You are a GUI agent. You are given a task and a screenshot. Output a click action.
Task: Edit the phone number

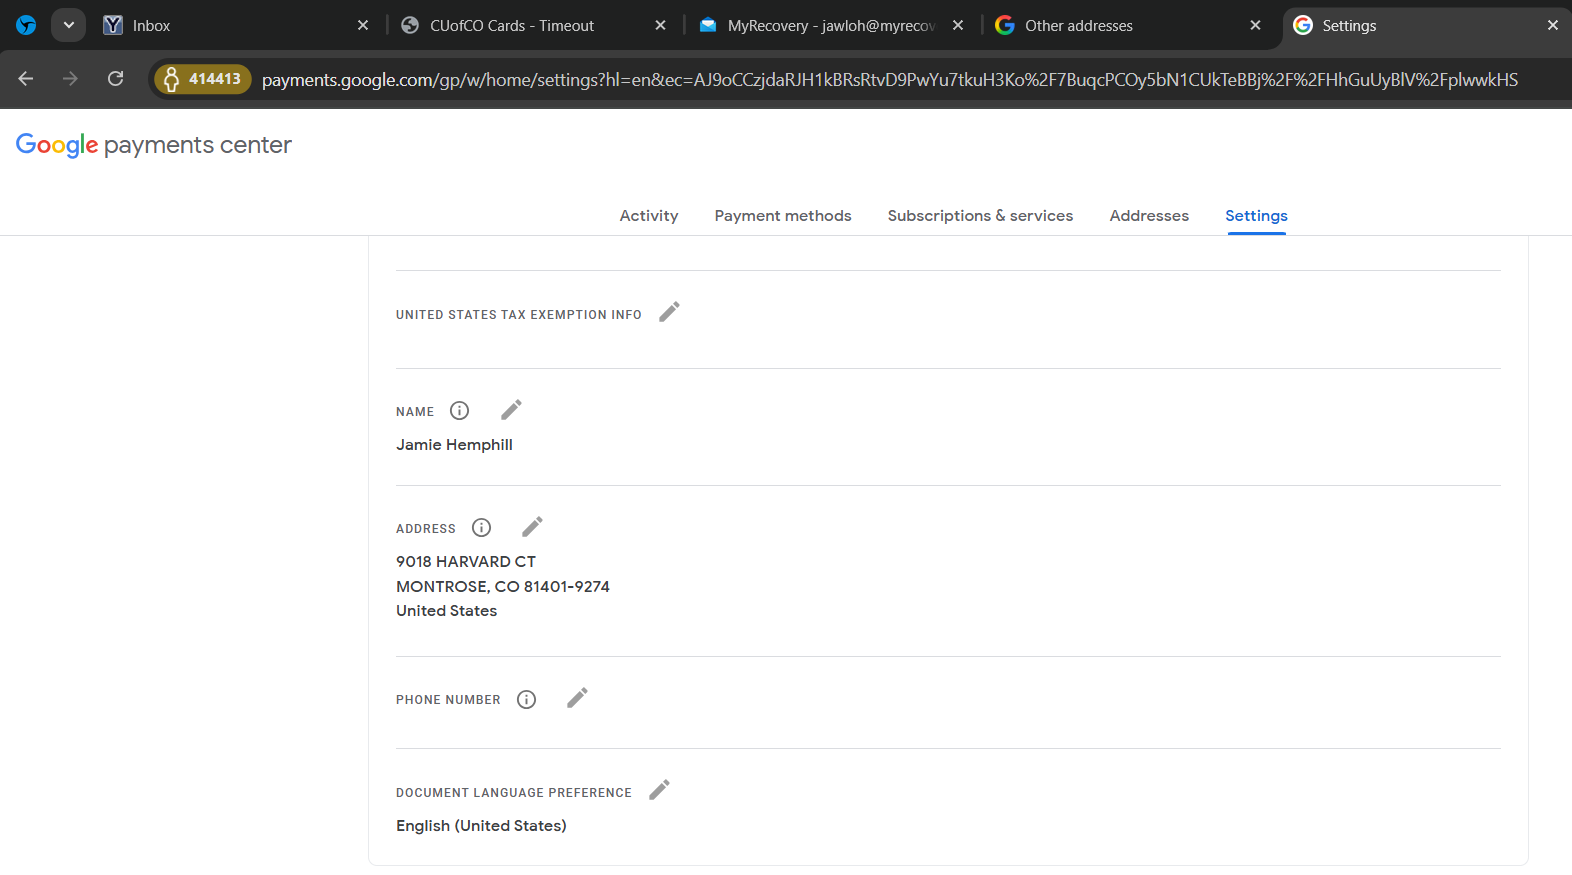tap(577, 698)
